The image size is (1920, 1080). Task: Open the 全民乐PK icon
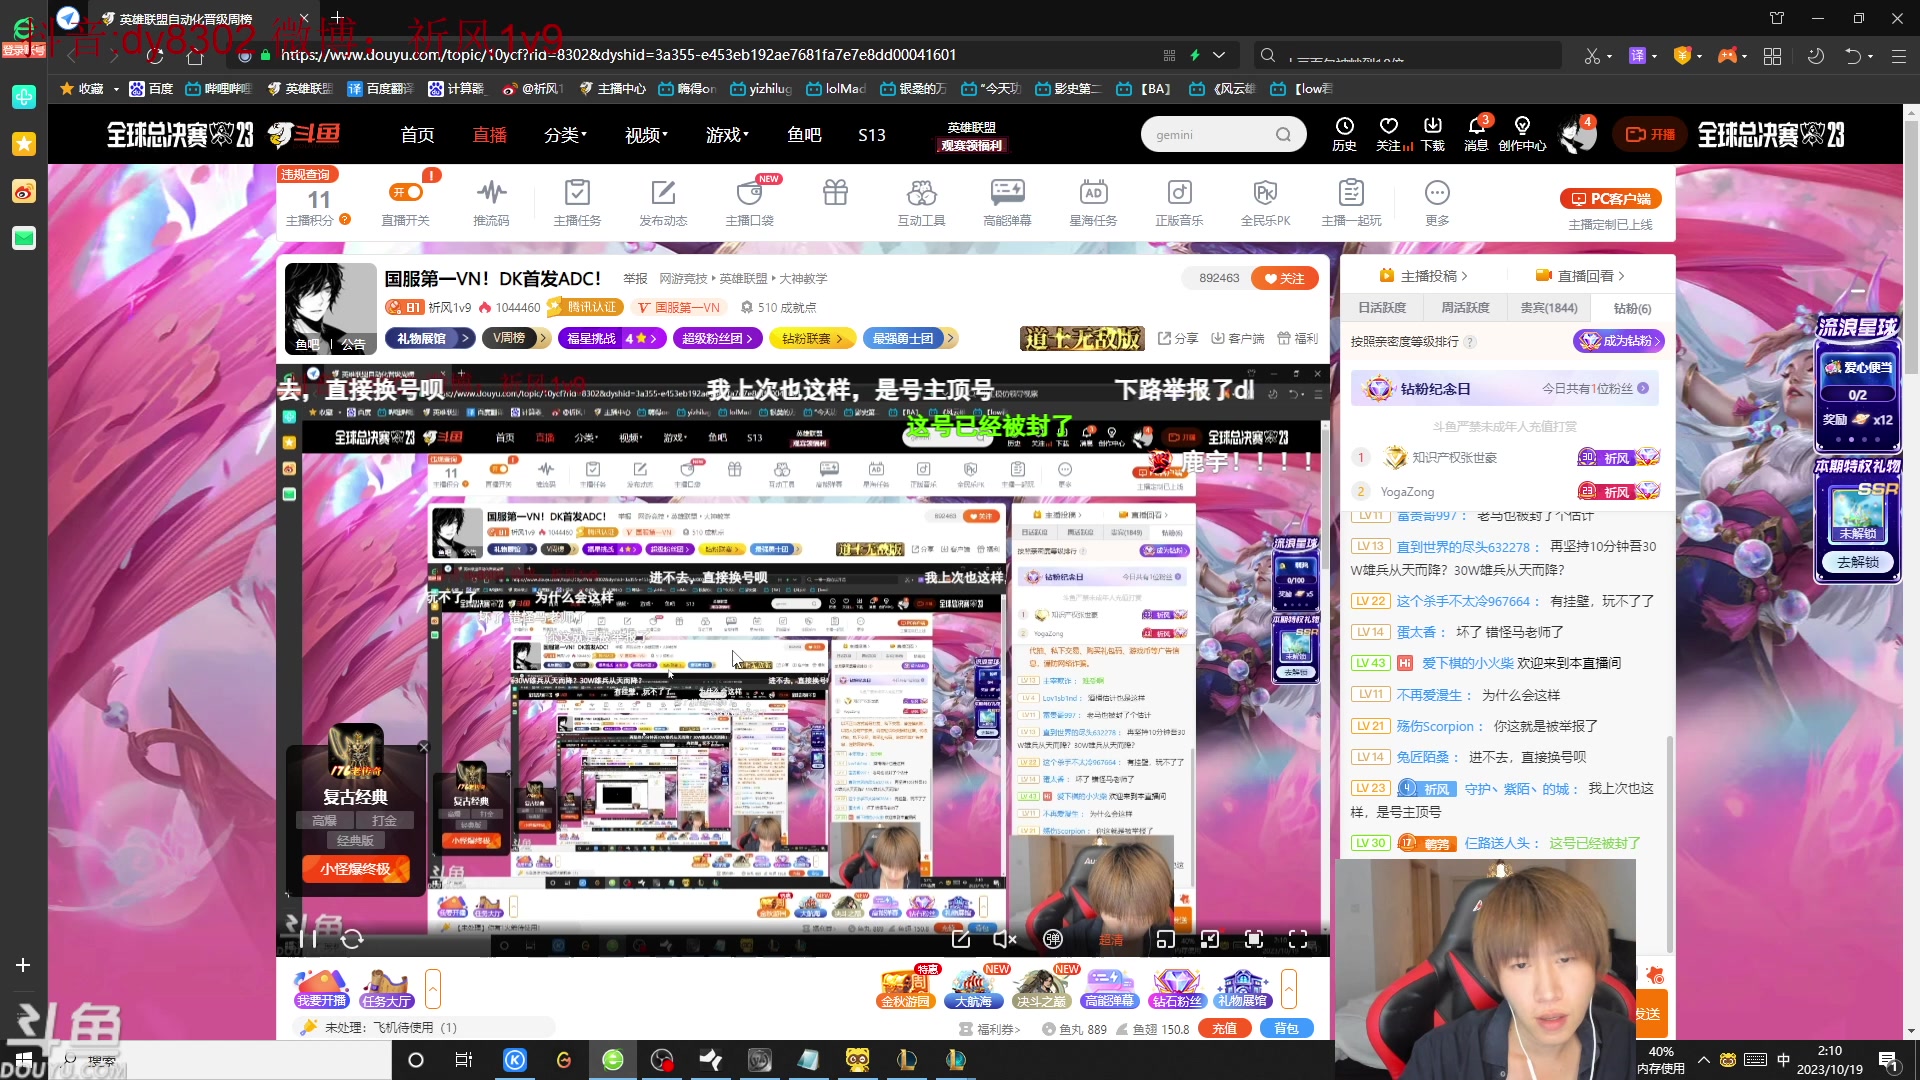pos(1265,201)
